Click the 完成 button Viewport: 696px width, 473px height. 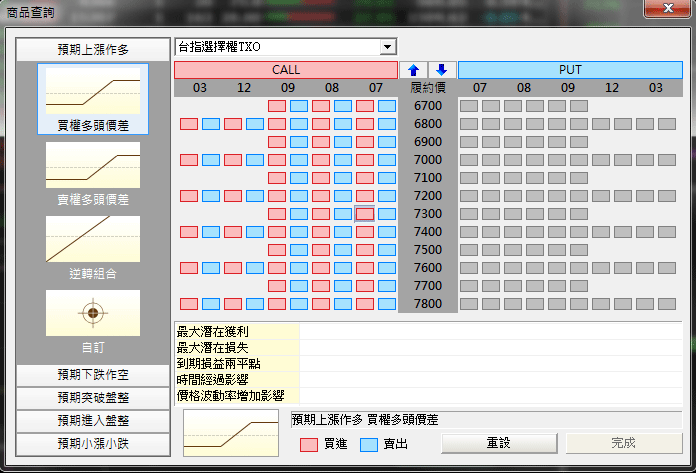pos(623,442)
